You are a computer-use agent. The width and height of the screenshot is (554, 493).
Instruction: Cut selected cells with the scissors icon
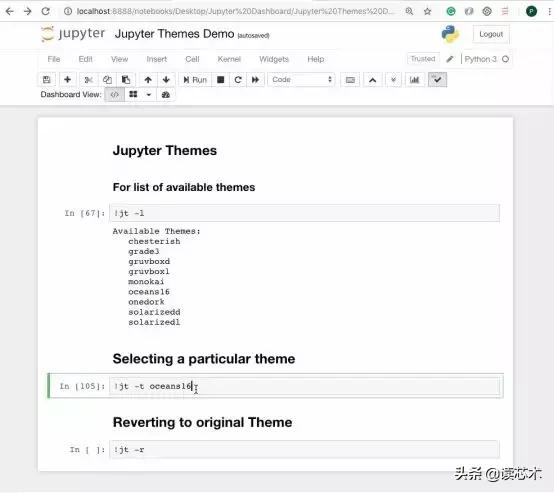coord(89,80)
